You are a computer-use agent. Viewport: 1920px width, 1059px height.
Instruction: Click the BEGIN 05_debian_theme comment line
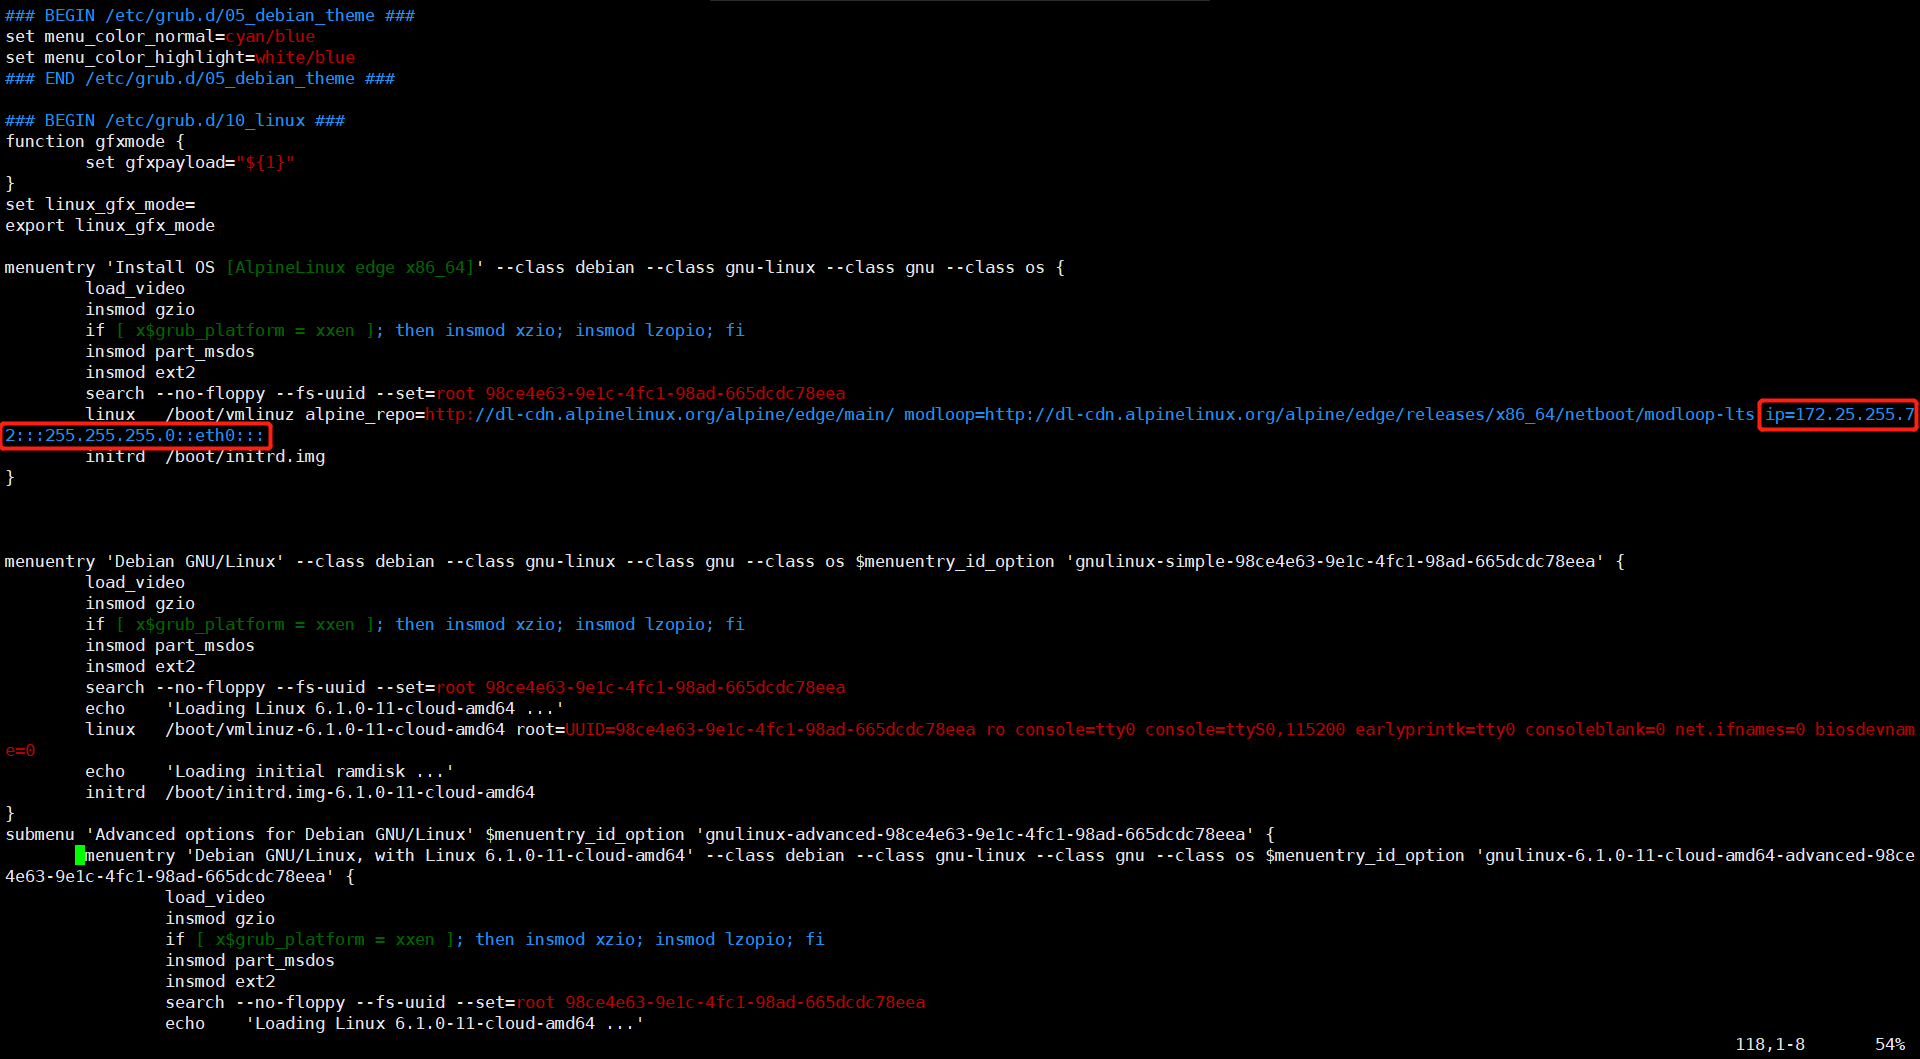click(x=210, y=15)
